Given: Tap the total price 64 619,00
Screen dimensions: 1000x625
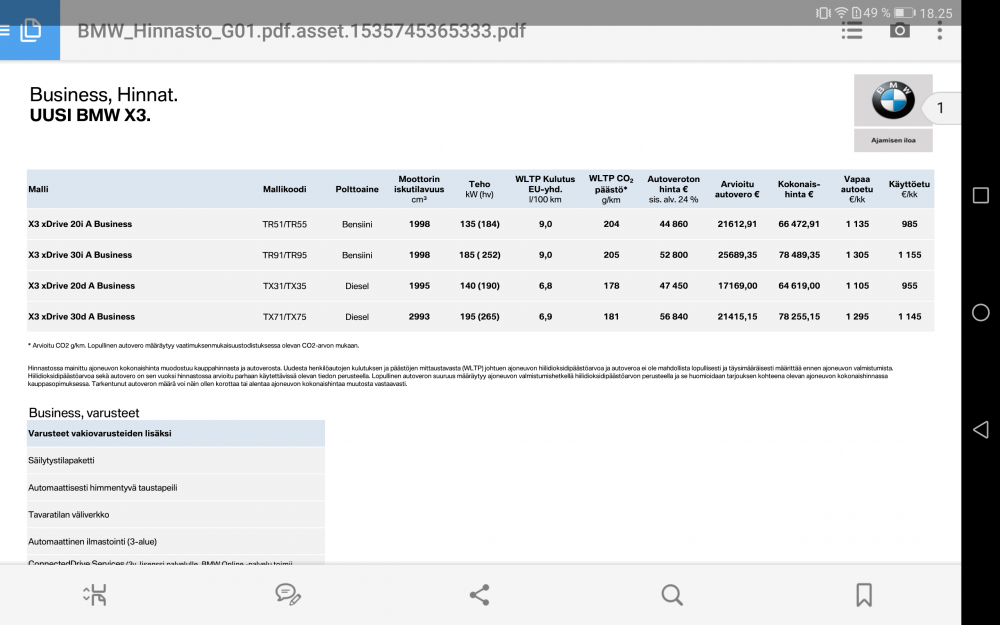Looking at the screenshot, I should [798, 286].
